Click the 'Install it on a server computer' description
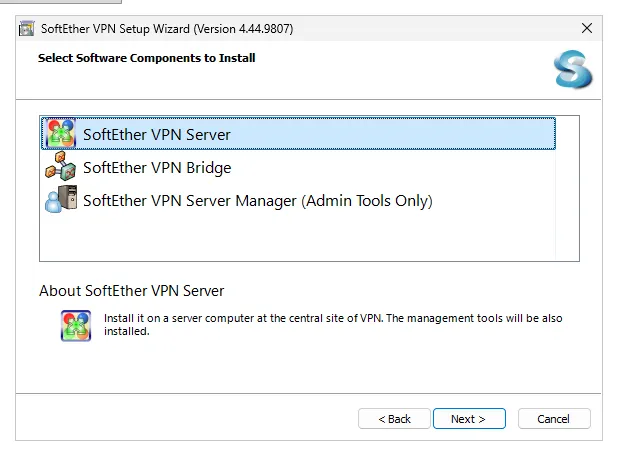 [x=333, y=324]
